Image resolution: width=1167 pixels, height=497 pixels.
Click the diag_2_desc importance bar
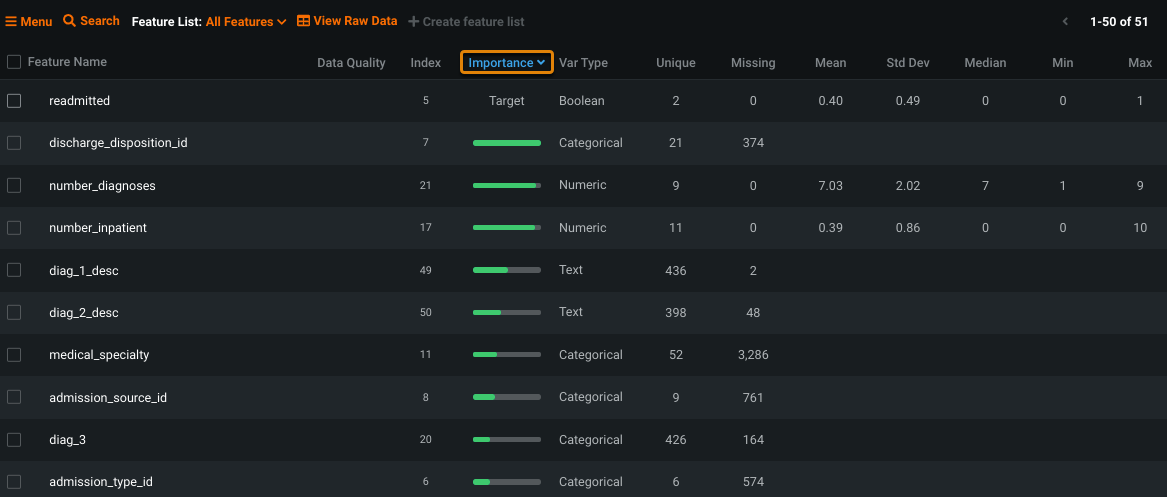pyautogui.click(x=506, y=312)
